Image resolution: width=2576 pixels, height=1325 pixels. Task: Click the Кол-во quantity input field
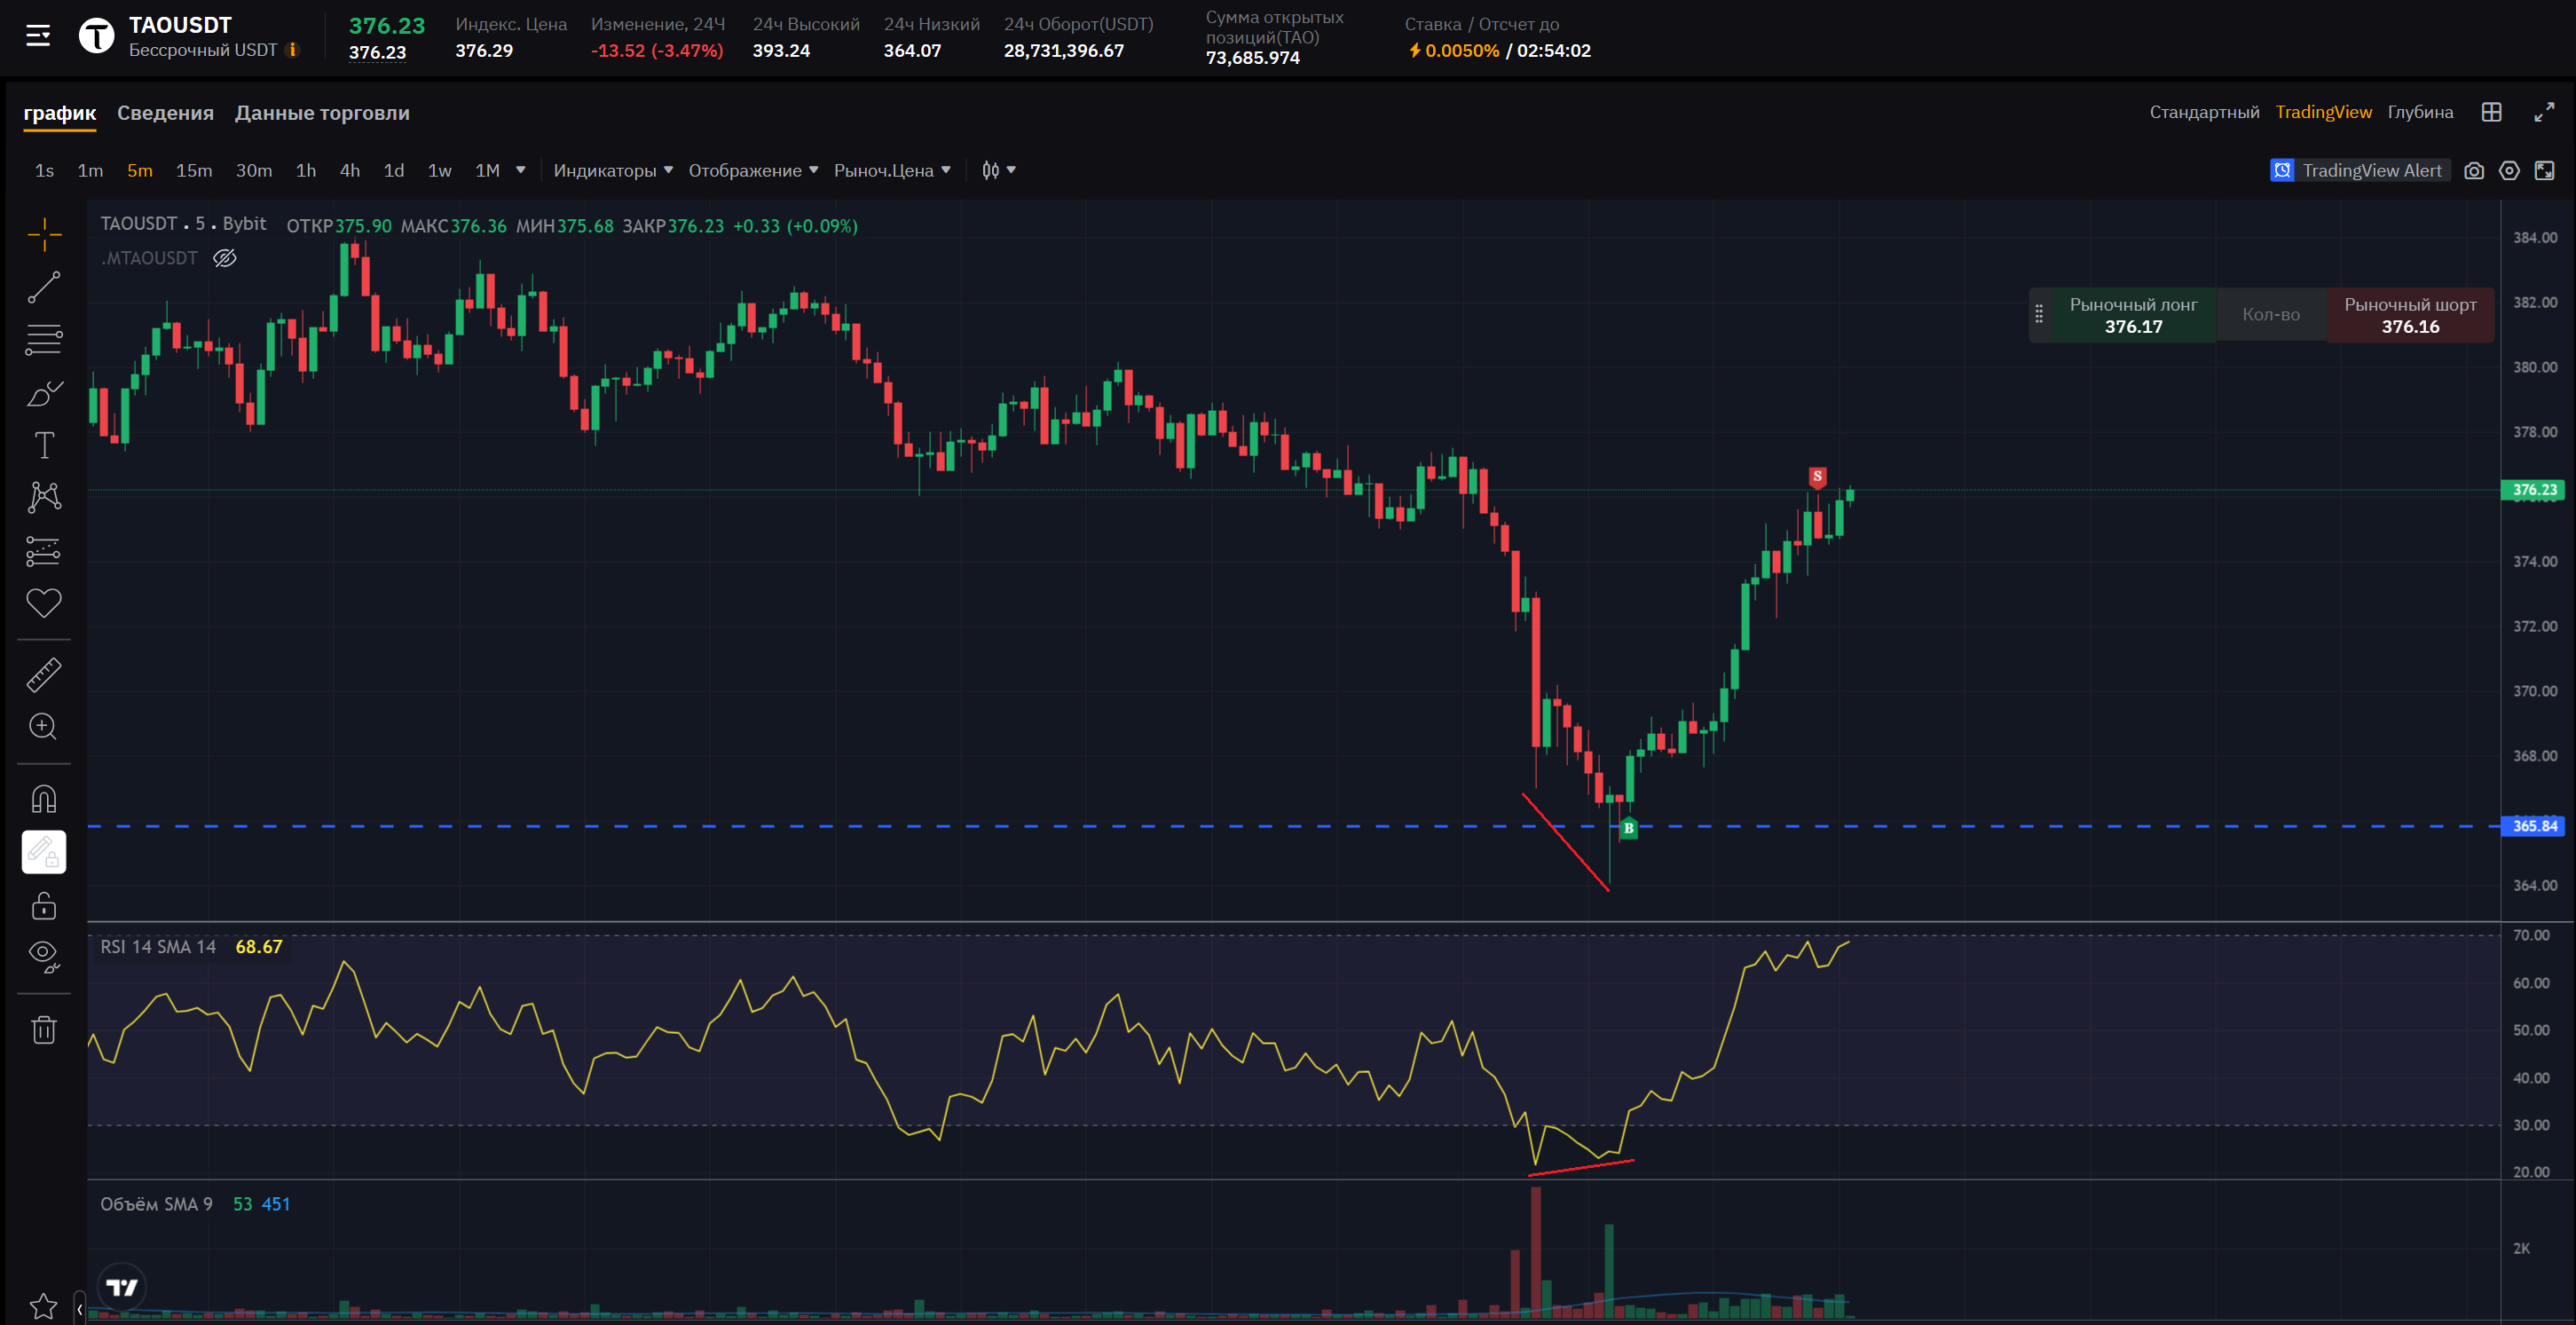(x=2270, y=315)
